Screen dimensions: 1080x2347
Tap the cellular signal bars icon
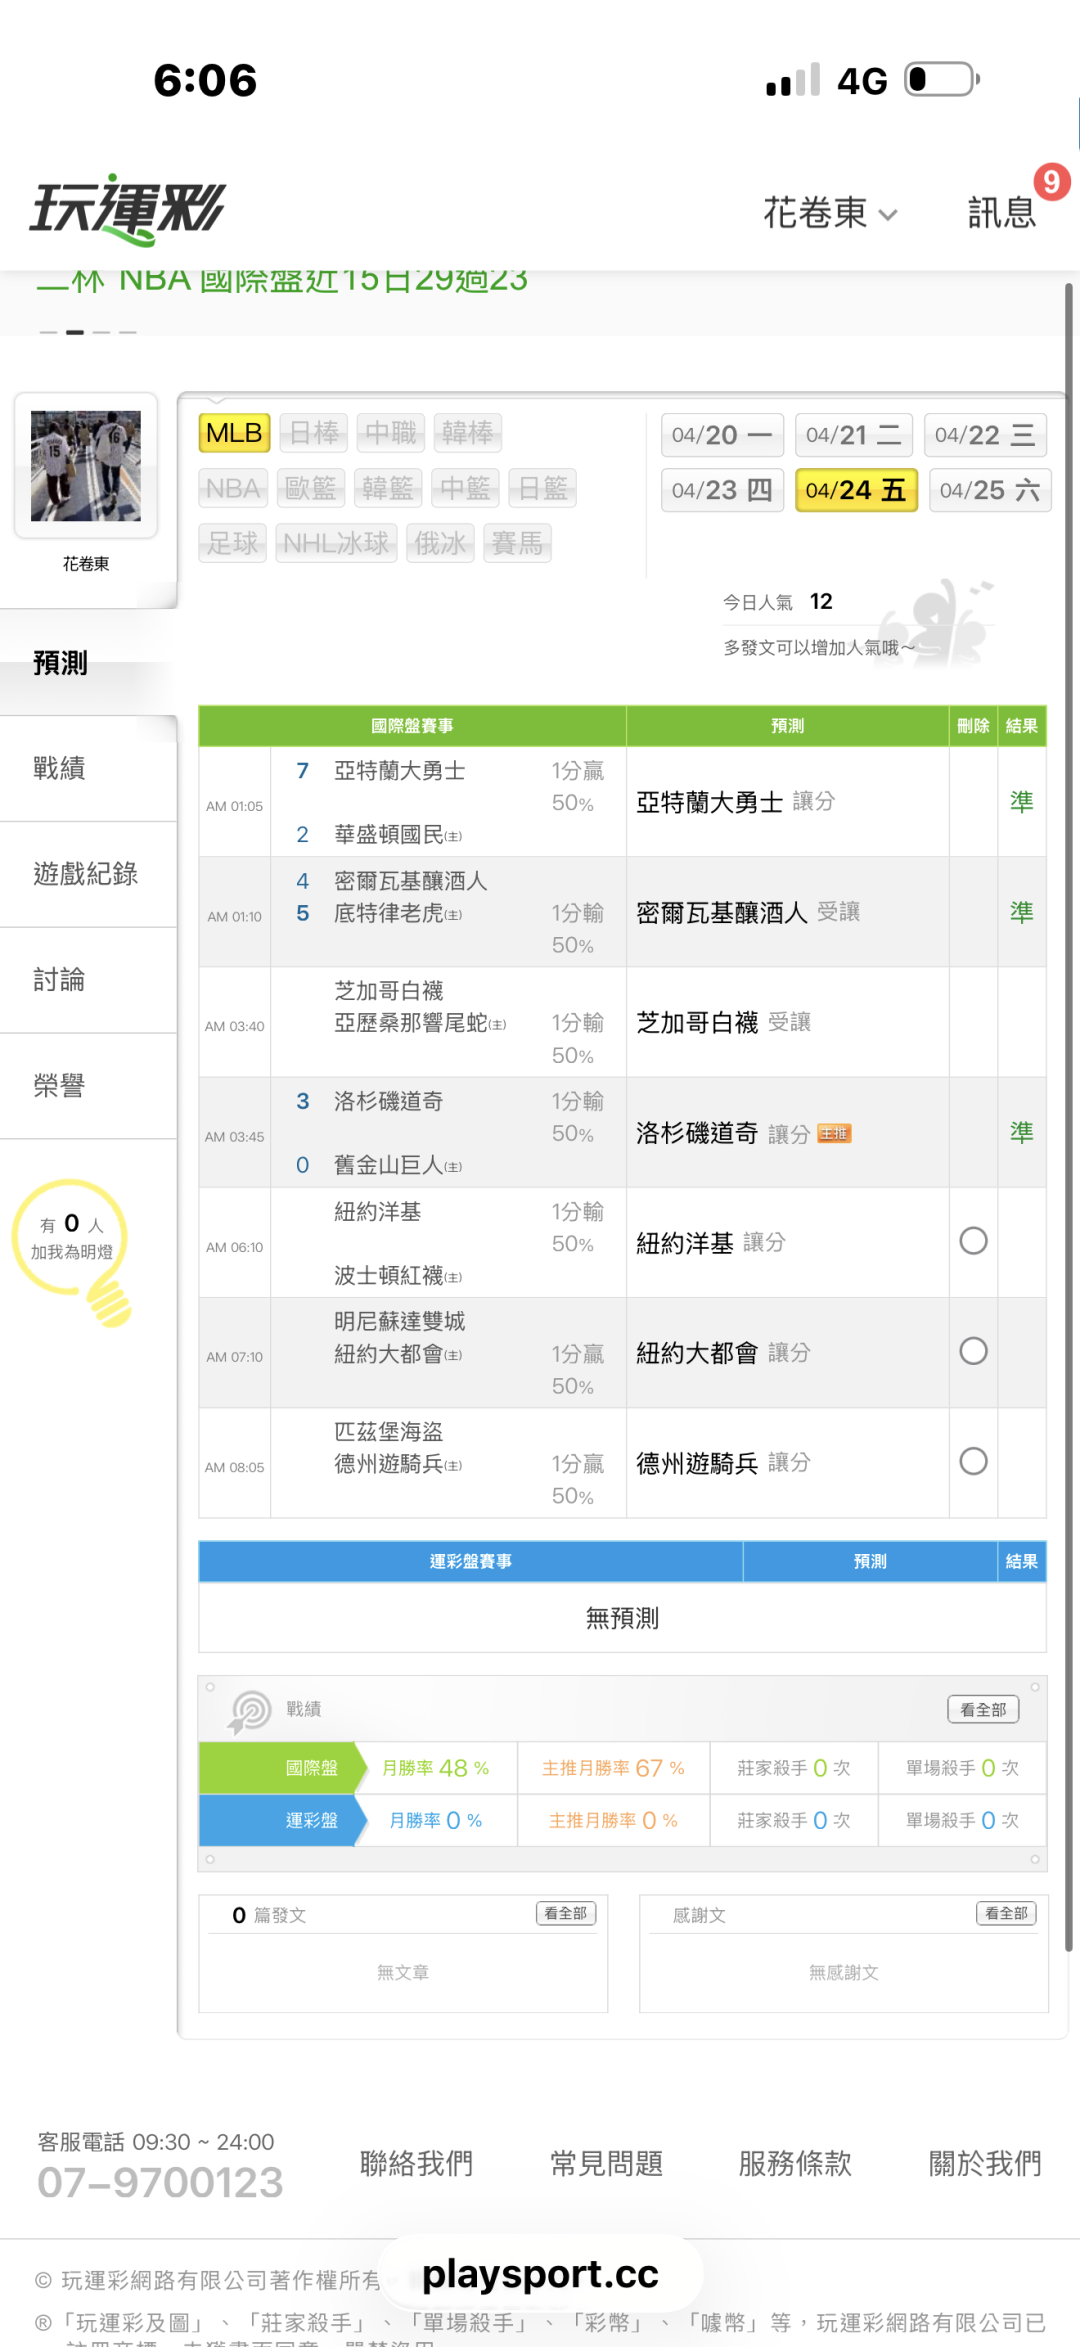[793, 80]
